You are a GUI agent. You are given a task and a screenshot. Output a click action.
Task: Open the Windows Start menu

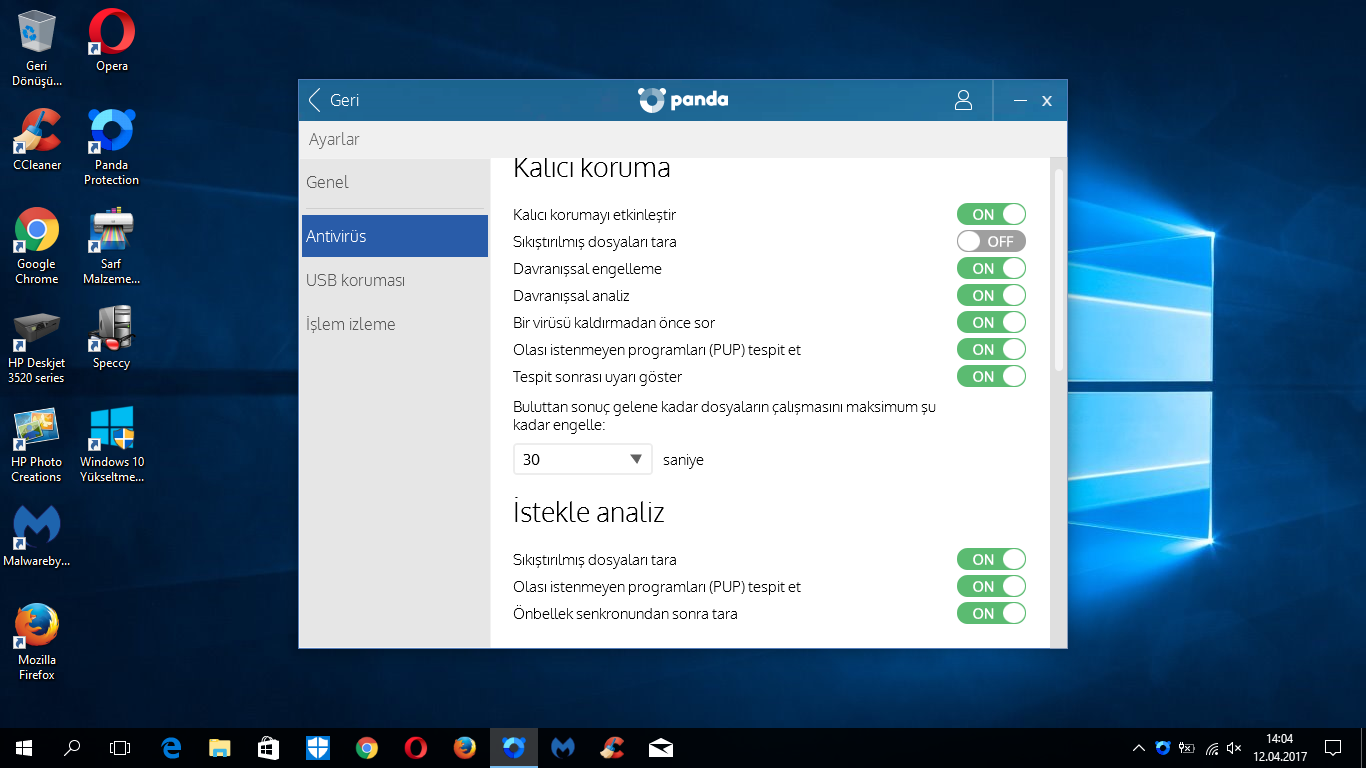pos(24,747)
